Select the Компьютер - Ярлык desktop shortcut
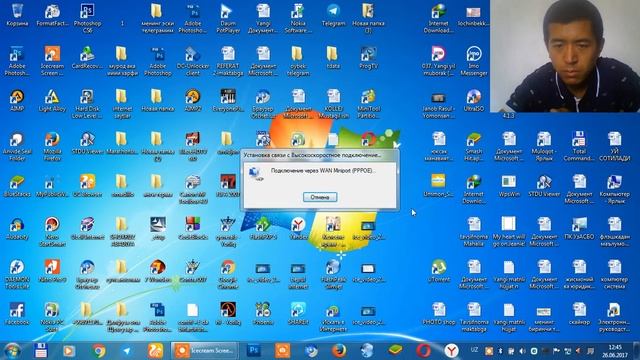The image size is (640, 360). tap(614, 189)
